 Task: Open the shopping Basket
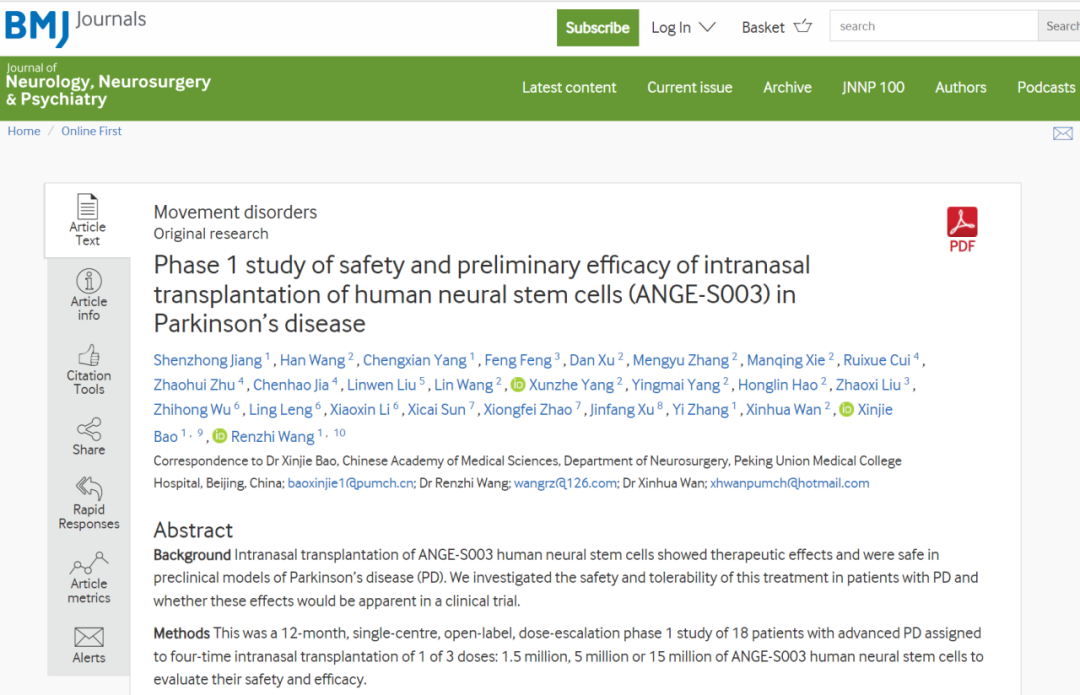777,27
